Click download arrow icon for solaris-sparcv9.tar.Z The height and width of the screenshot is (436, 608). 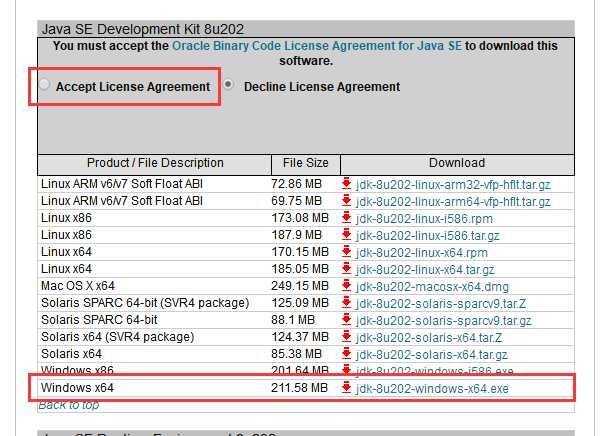[x=346, y=303]
